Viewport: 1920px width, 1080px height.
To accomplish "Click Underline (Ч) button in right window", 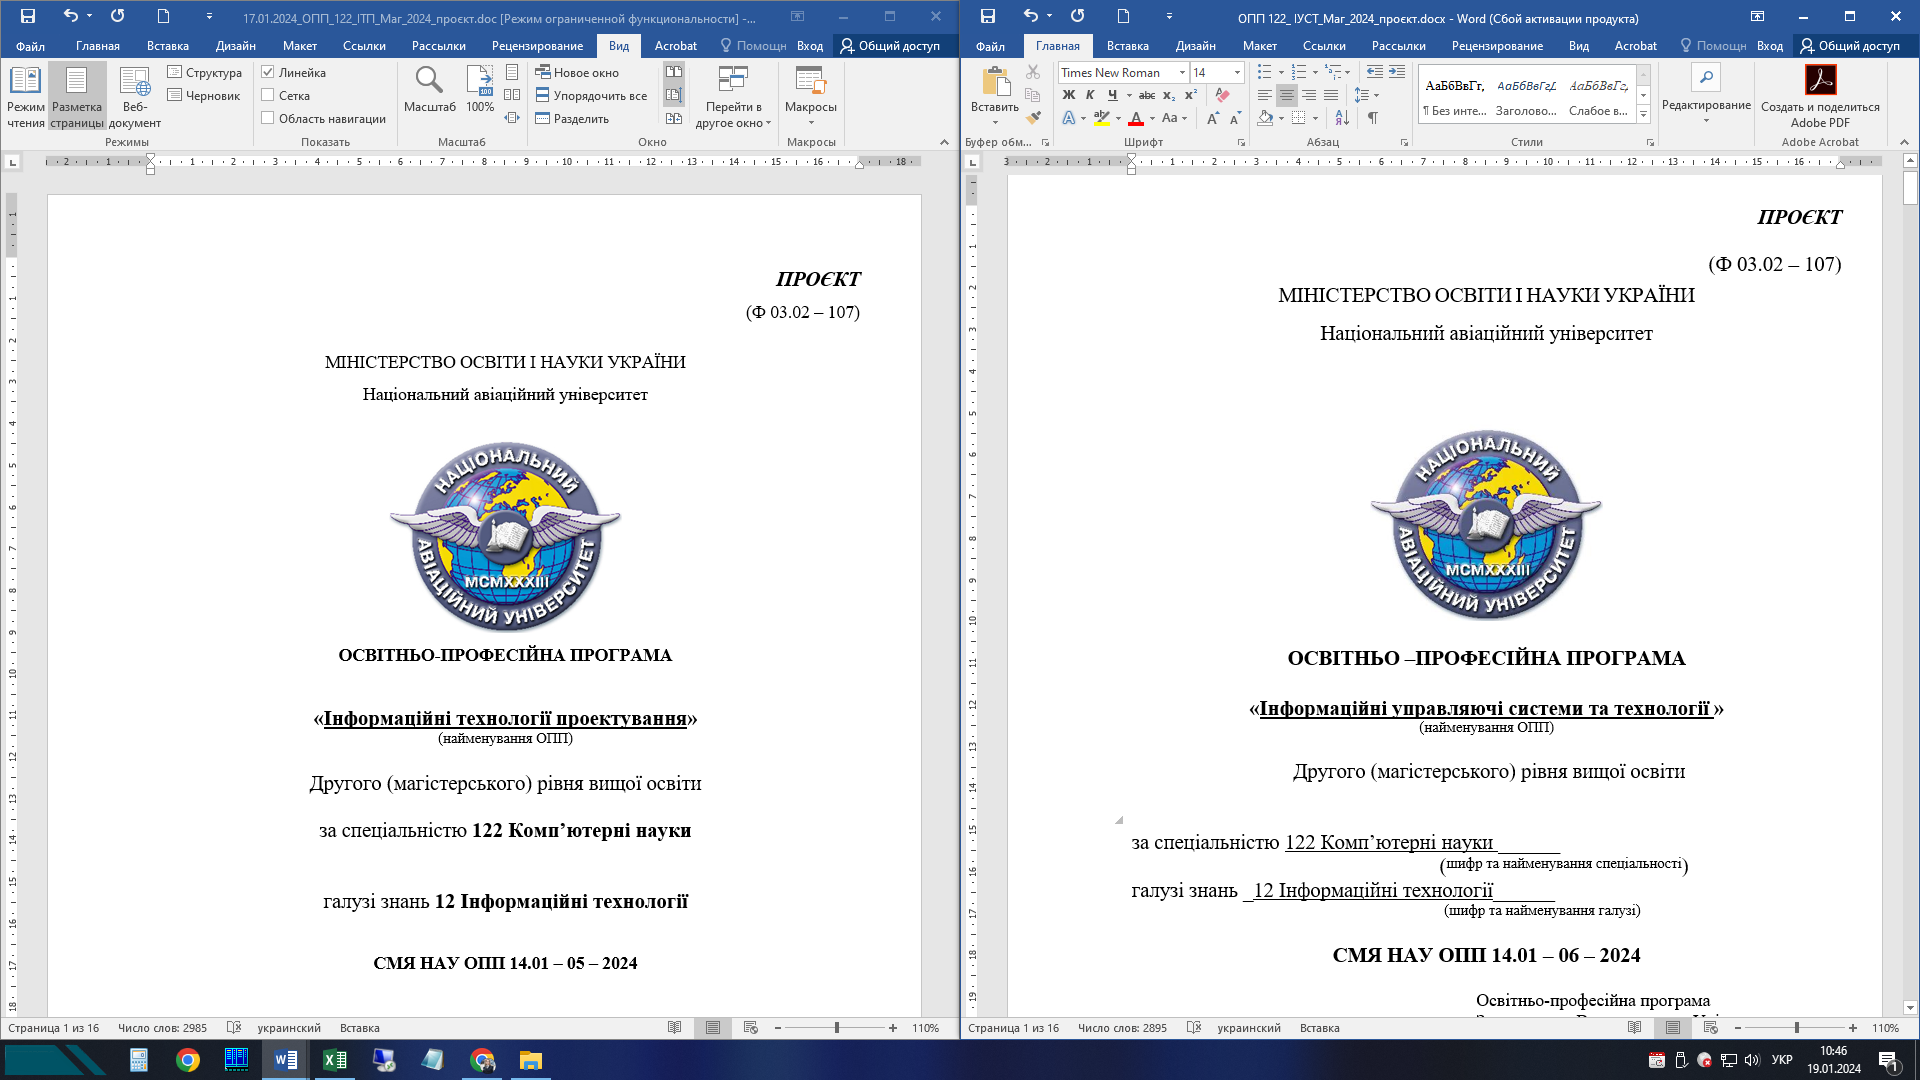I will click(x=1112, y=95).
